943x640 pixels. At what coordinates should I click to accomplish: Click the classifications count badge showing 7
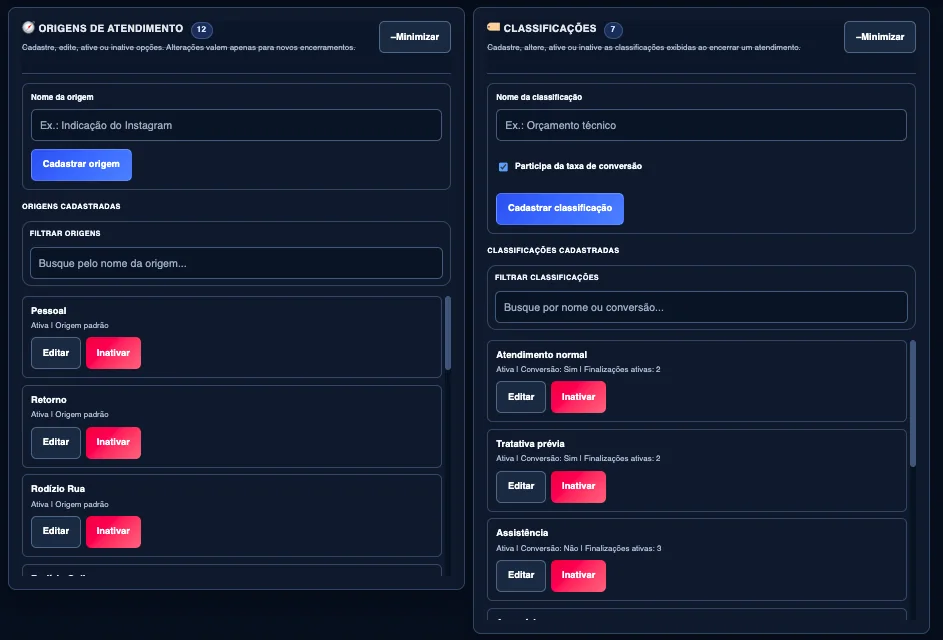[613, 29]
